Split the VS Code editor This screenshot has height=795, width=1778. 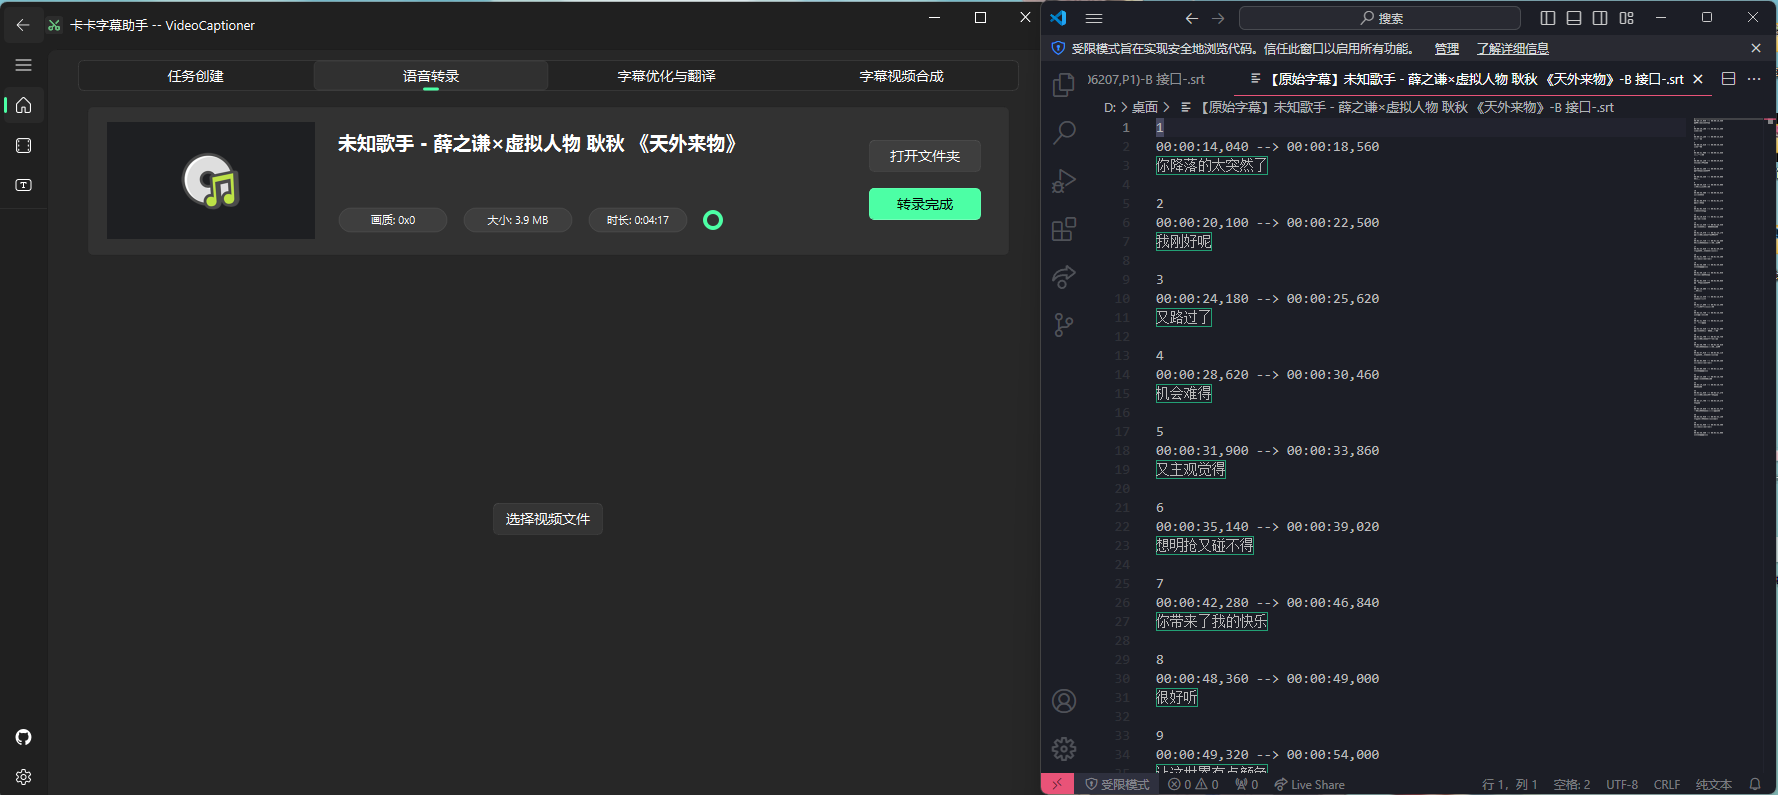pyautogui.click(x=1728, y=79)
